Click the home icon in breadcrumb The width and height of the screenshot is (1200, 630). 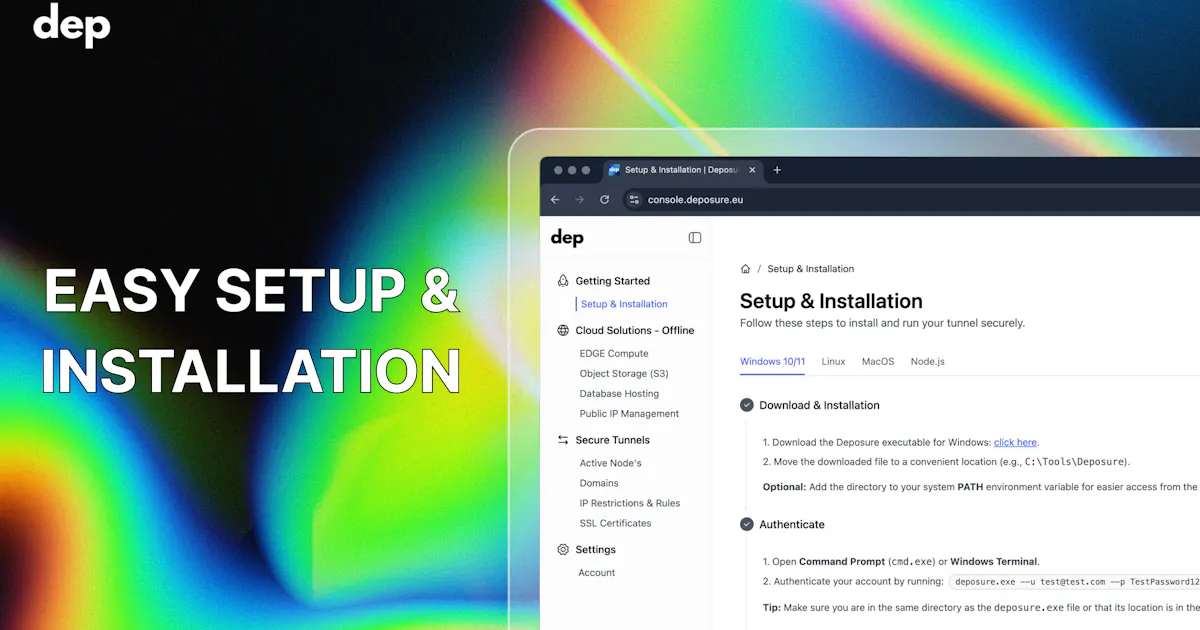coord(745,269)
